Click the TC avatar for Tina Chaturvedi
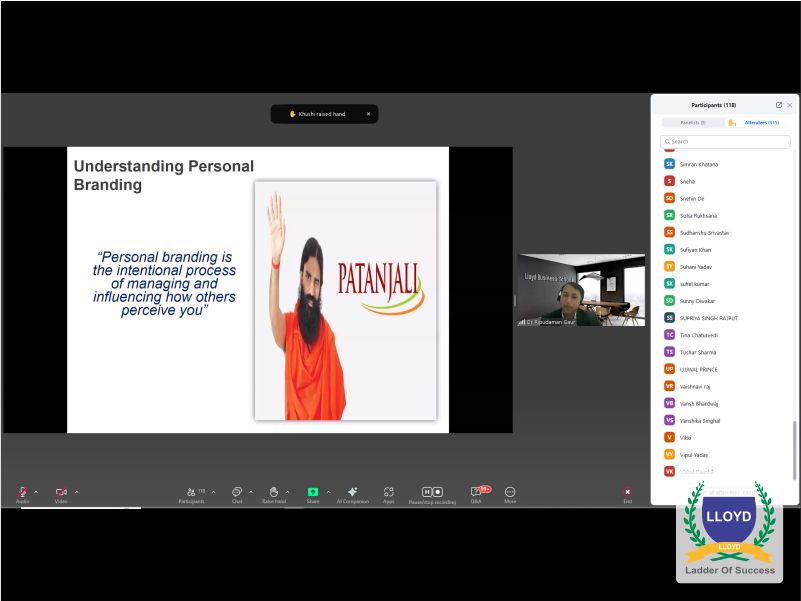 [x=669, y=335]
